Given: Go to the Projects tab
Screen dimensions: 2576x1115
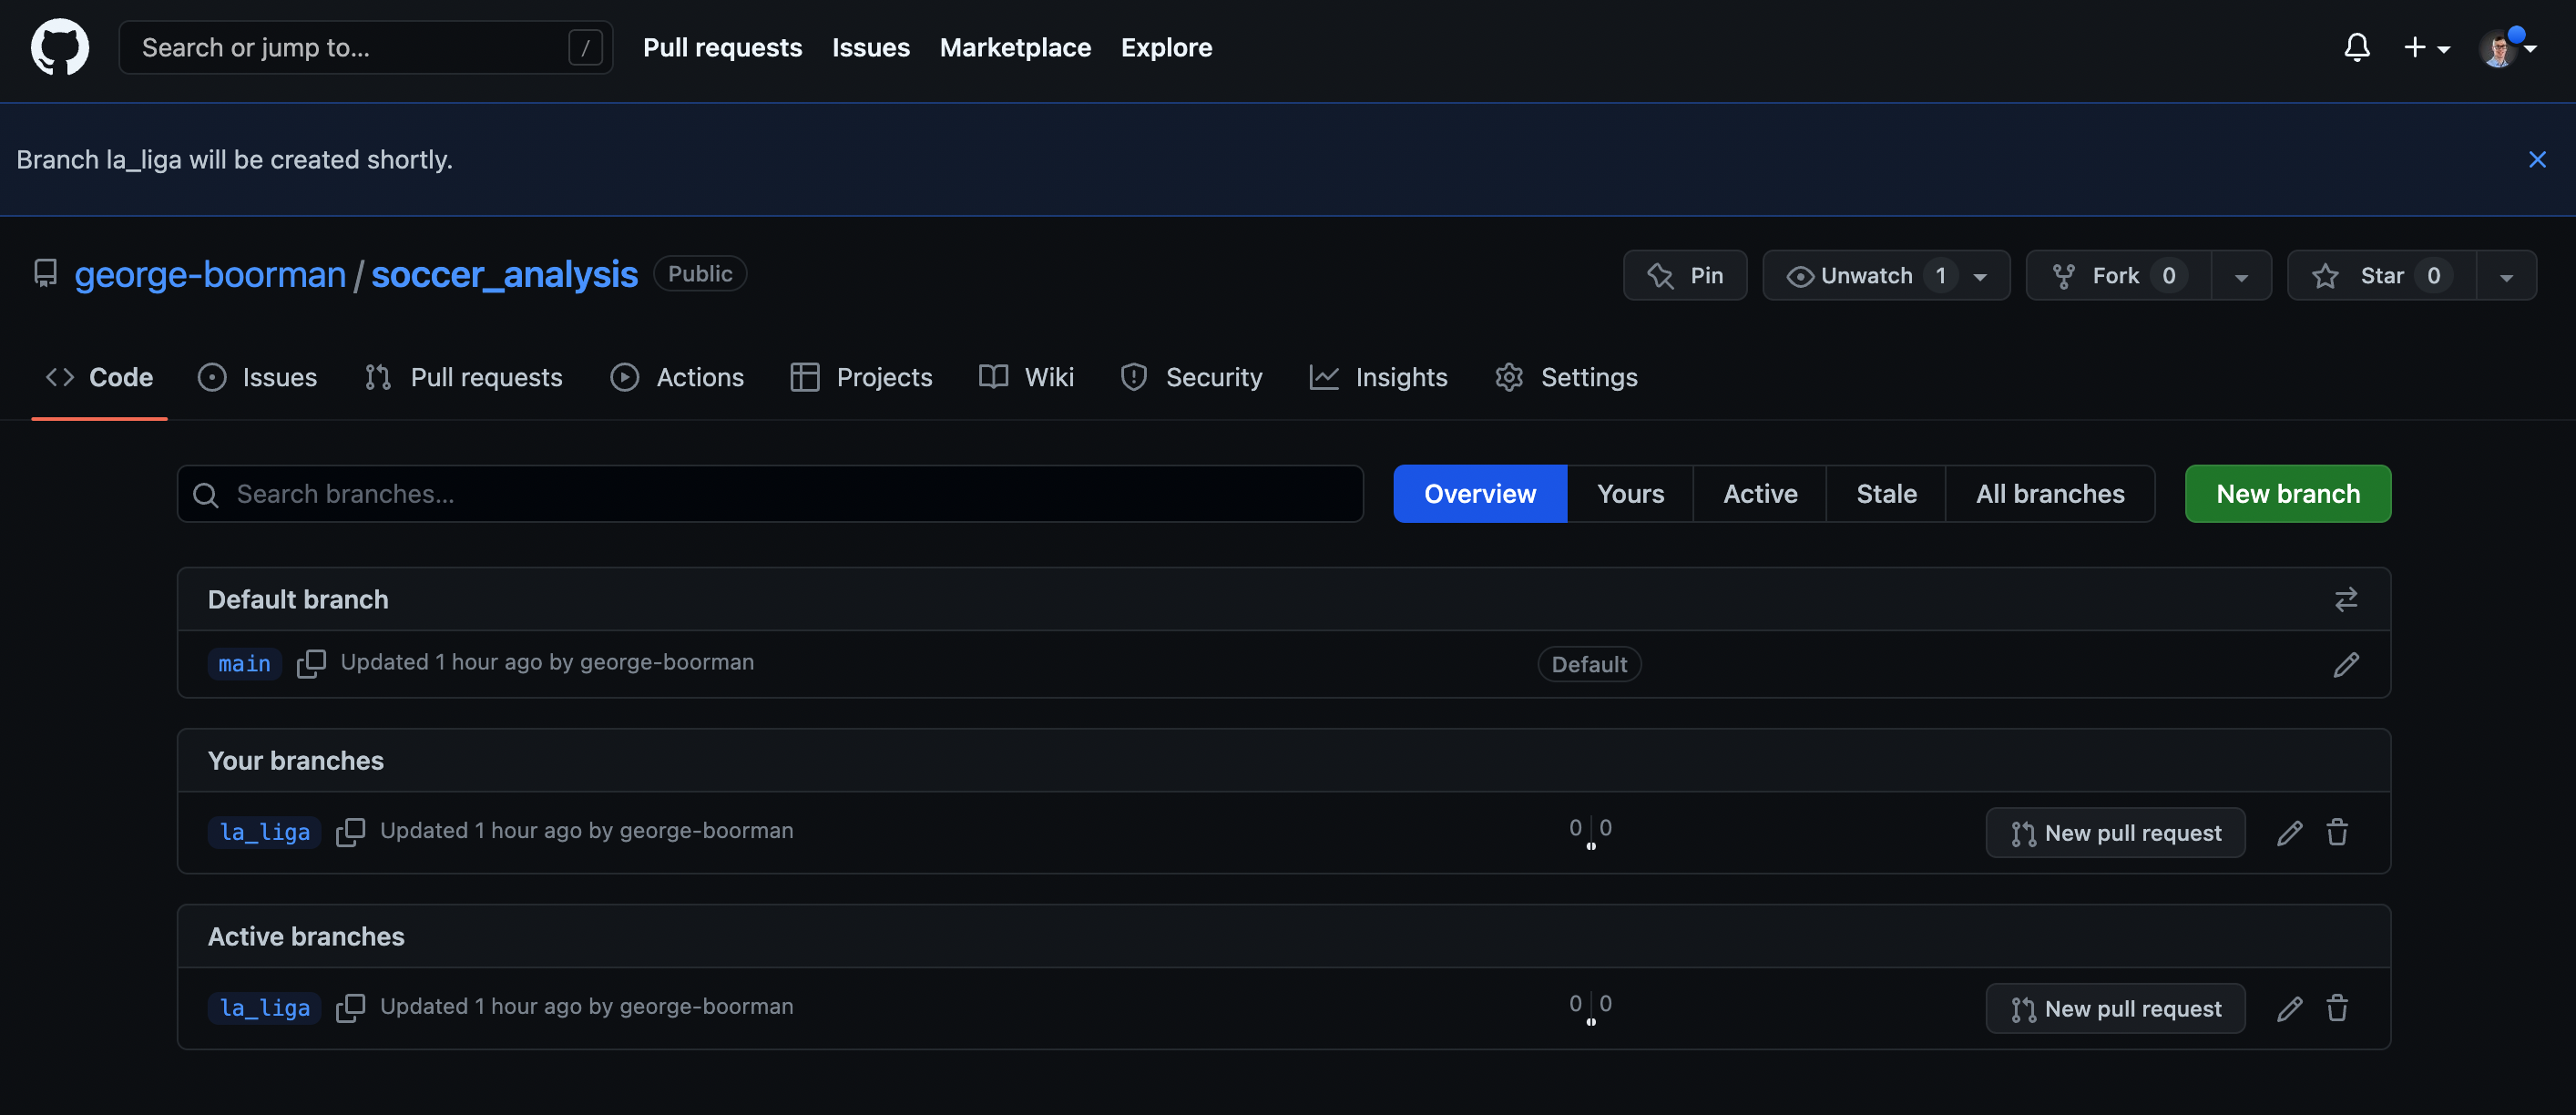Looking at the screenshot, I should click(861, 377).
